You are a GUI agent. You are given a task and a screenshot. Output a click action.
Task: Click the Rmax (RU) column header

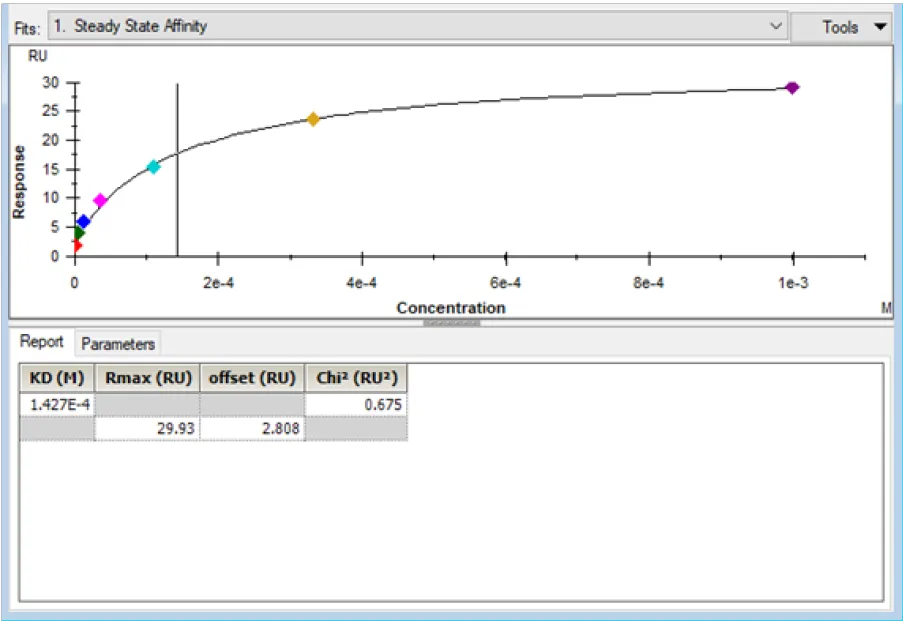[147, 377]
